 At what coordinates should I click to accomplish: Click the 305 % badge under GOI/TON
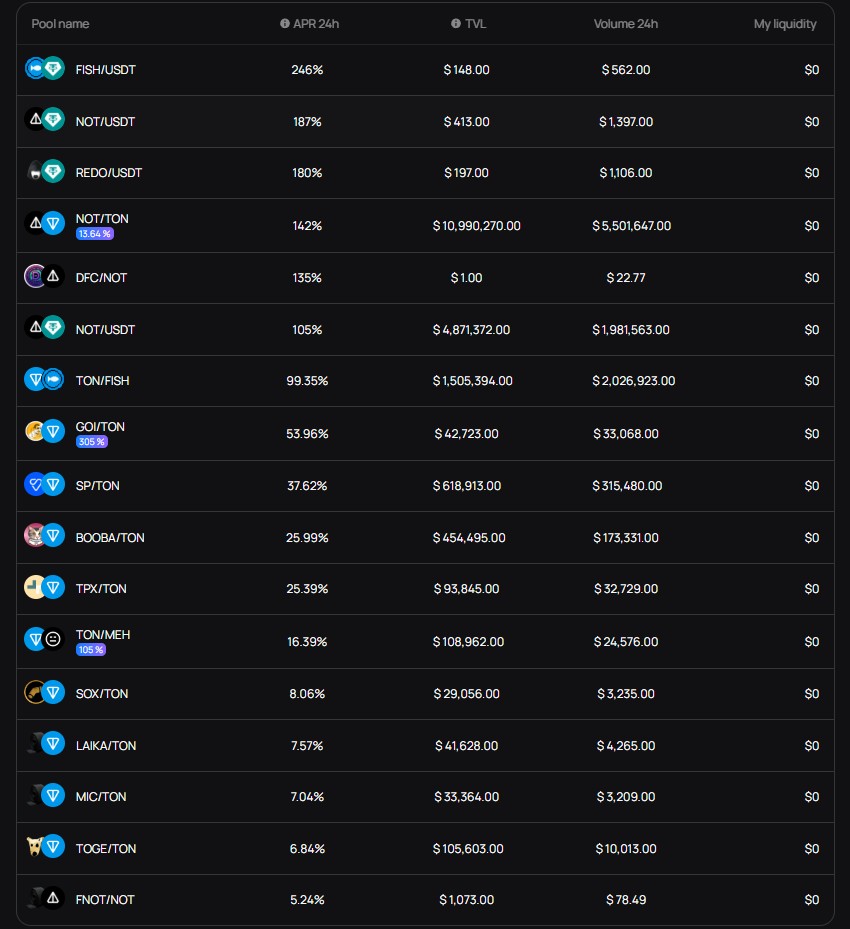(92, 442)
